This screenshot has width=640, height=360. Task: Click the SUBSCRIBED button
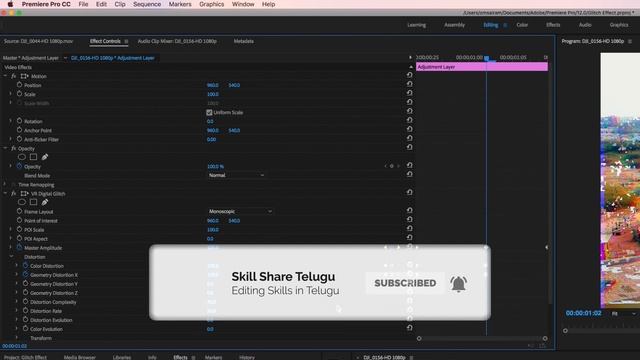pos(405,283)
